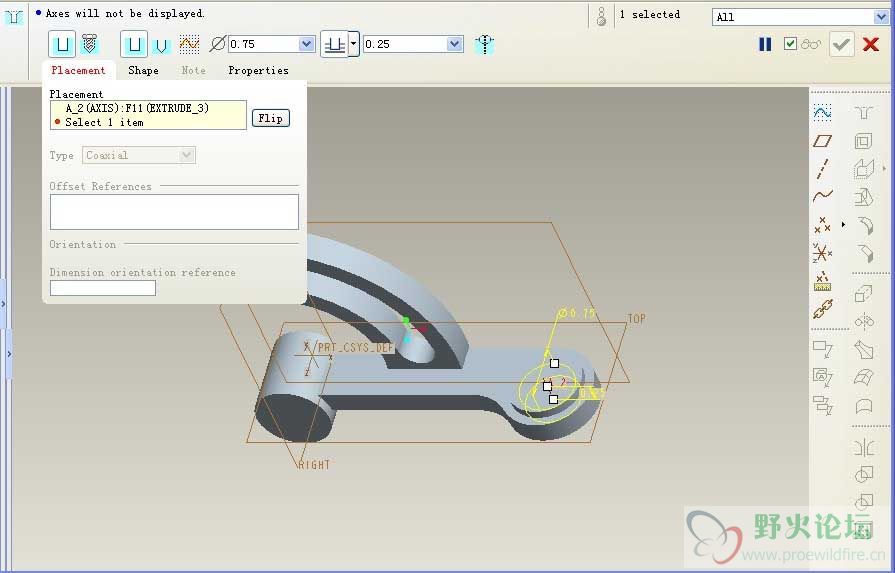Select the Sketch tool in right toolbar
The height and width of the screenshot is (573, 895).
pyautogui.click(x=822, y=112)
